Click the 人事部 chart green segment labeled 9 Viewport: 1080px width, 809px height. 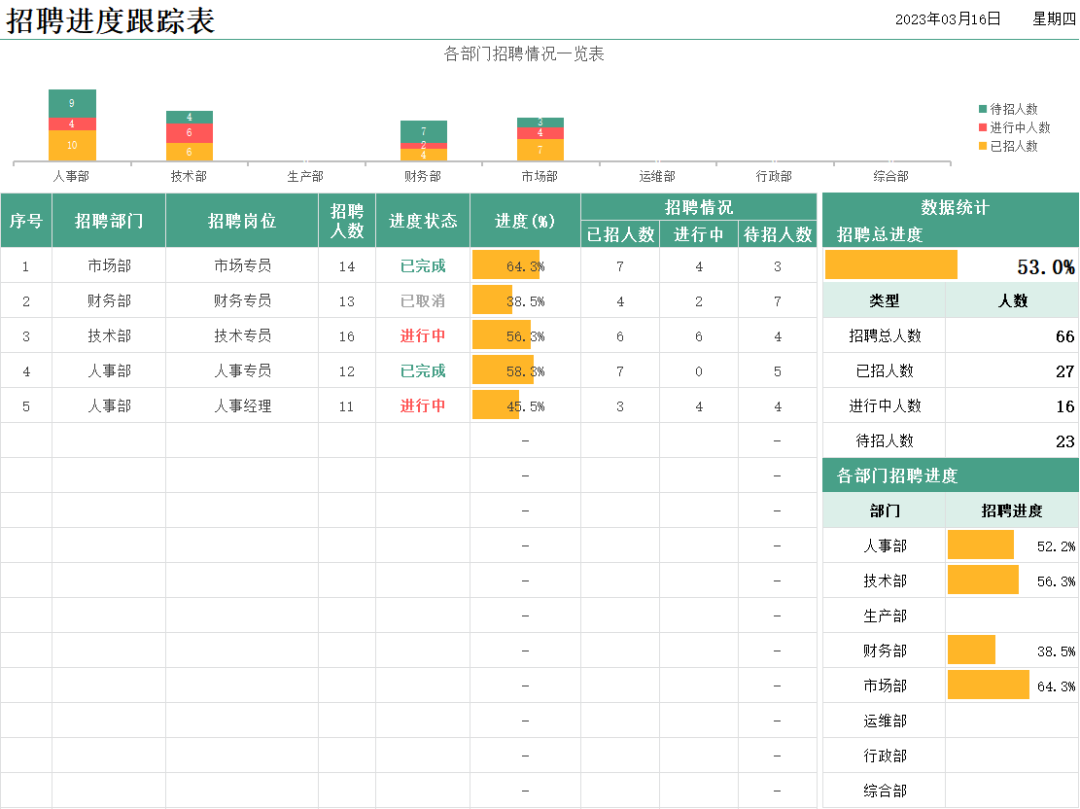tap(72, 104)
